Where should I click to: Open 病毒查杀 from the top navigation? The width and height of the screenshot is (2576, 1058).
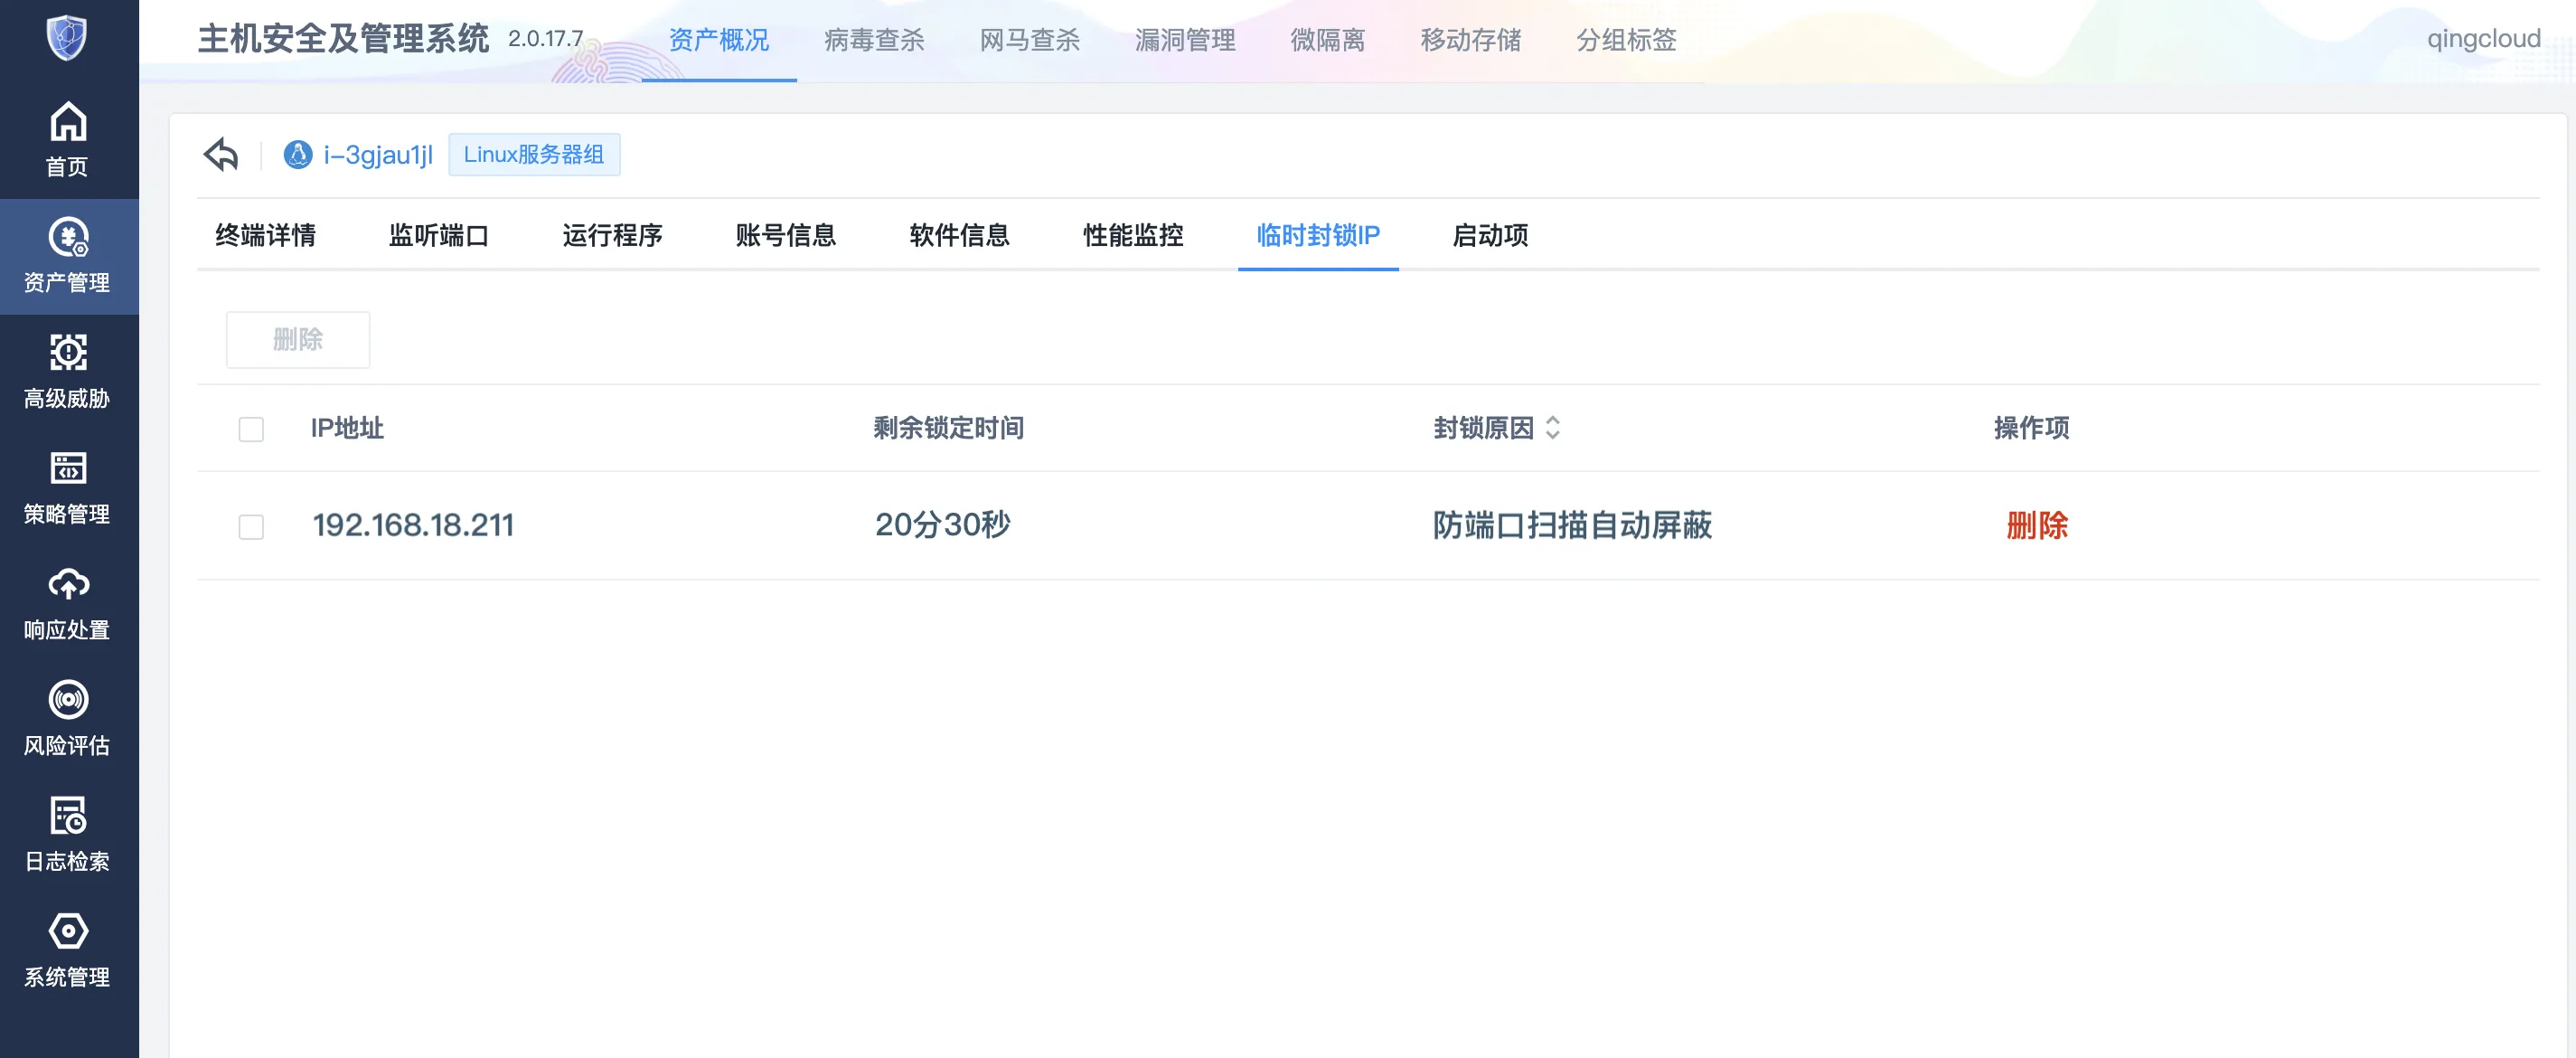(x=872, y=40)
